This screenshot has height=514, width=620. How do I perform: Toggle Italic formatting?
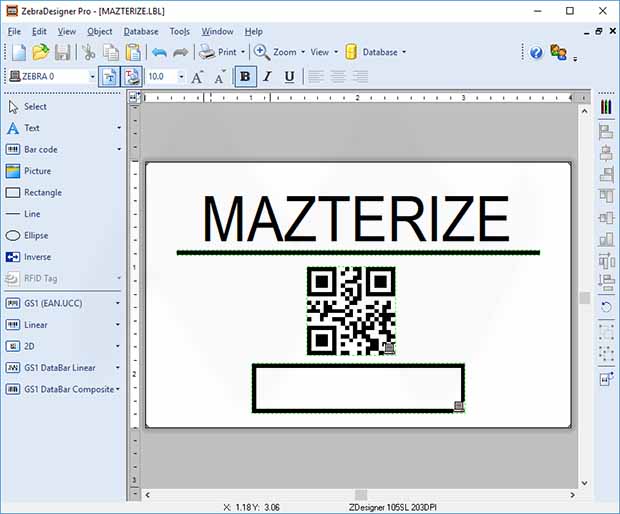pos(268,77)
